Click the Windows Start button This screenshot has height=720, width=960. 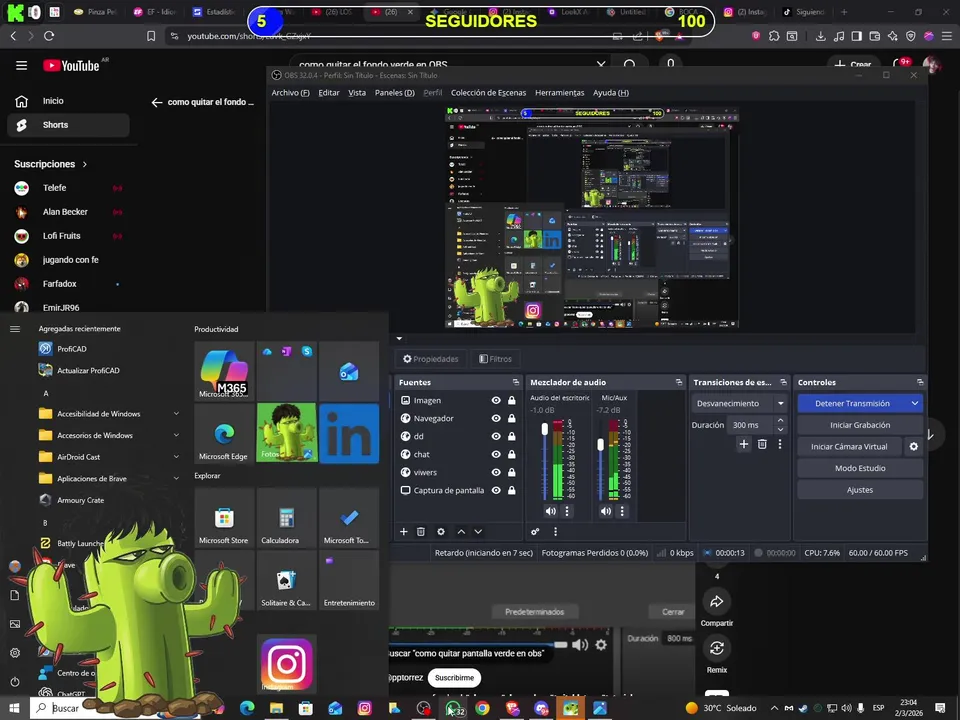pos(14,708)
